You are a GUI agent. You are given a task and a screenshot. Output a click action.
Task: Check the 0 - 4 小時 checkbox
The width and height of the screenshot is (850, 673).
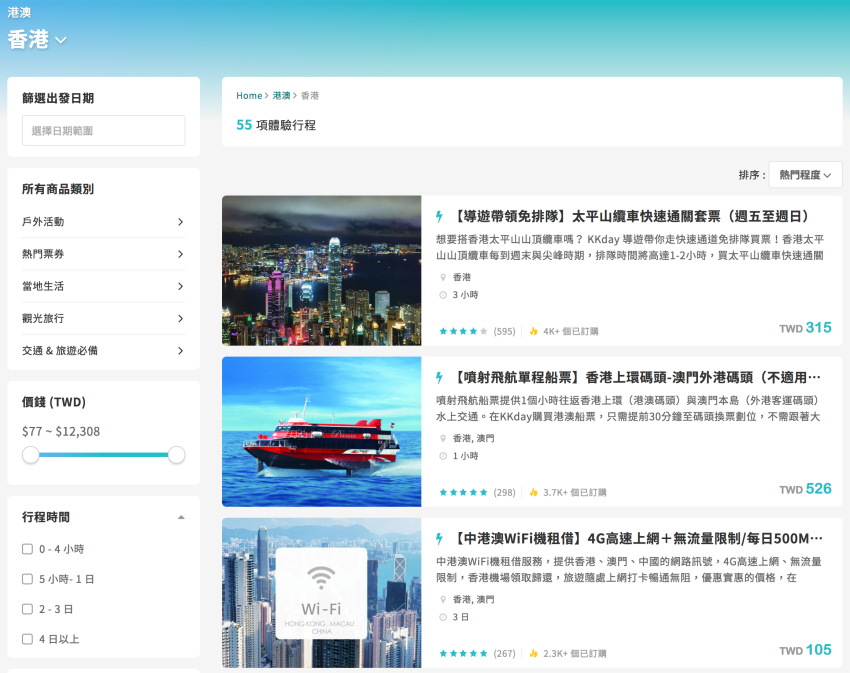pos(28,549)
